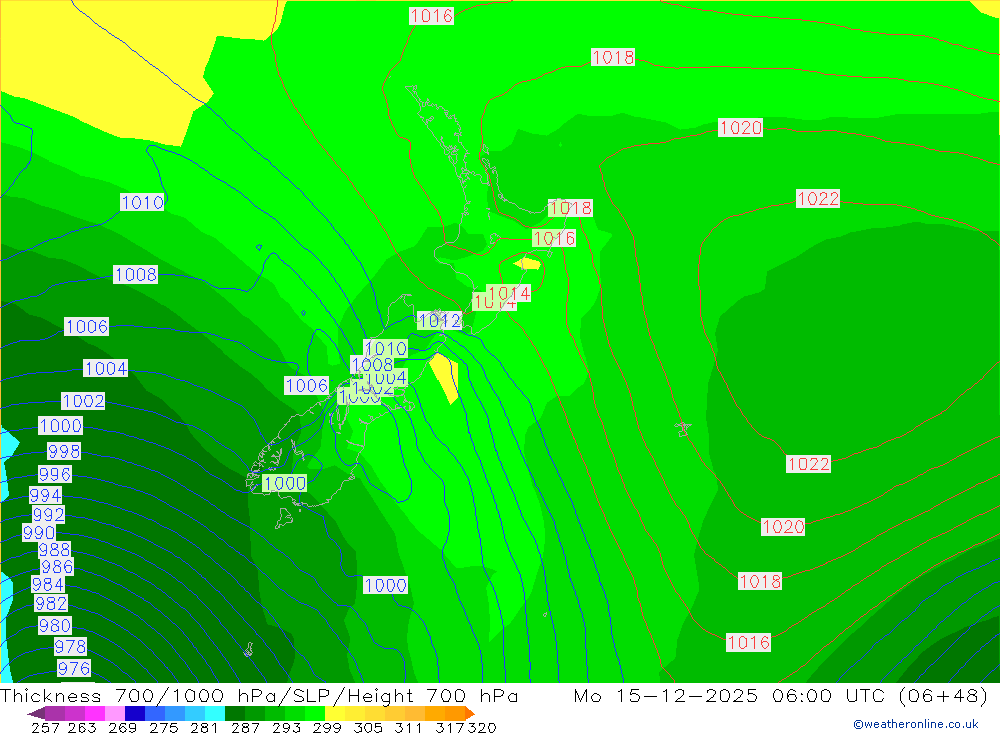Click the legend value 269
This screenshot has width=1000, height=733.
point(122,727)
